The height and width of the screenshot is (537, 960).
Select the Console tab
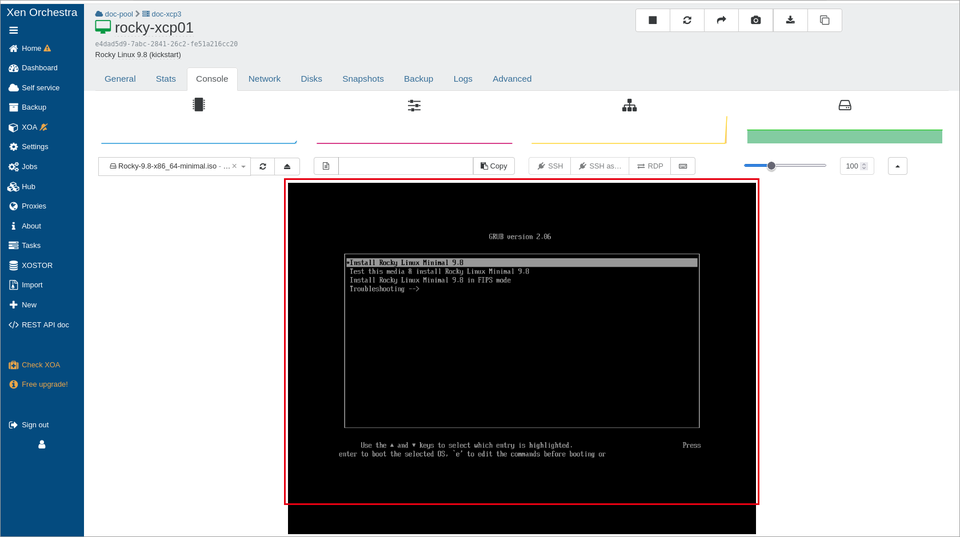point(212,79)
